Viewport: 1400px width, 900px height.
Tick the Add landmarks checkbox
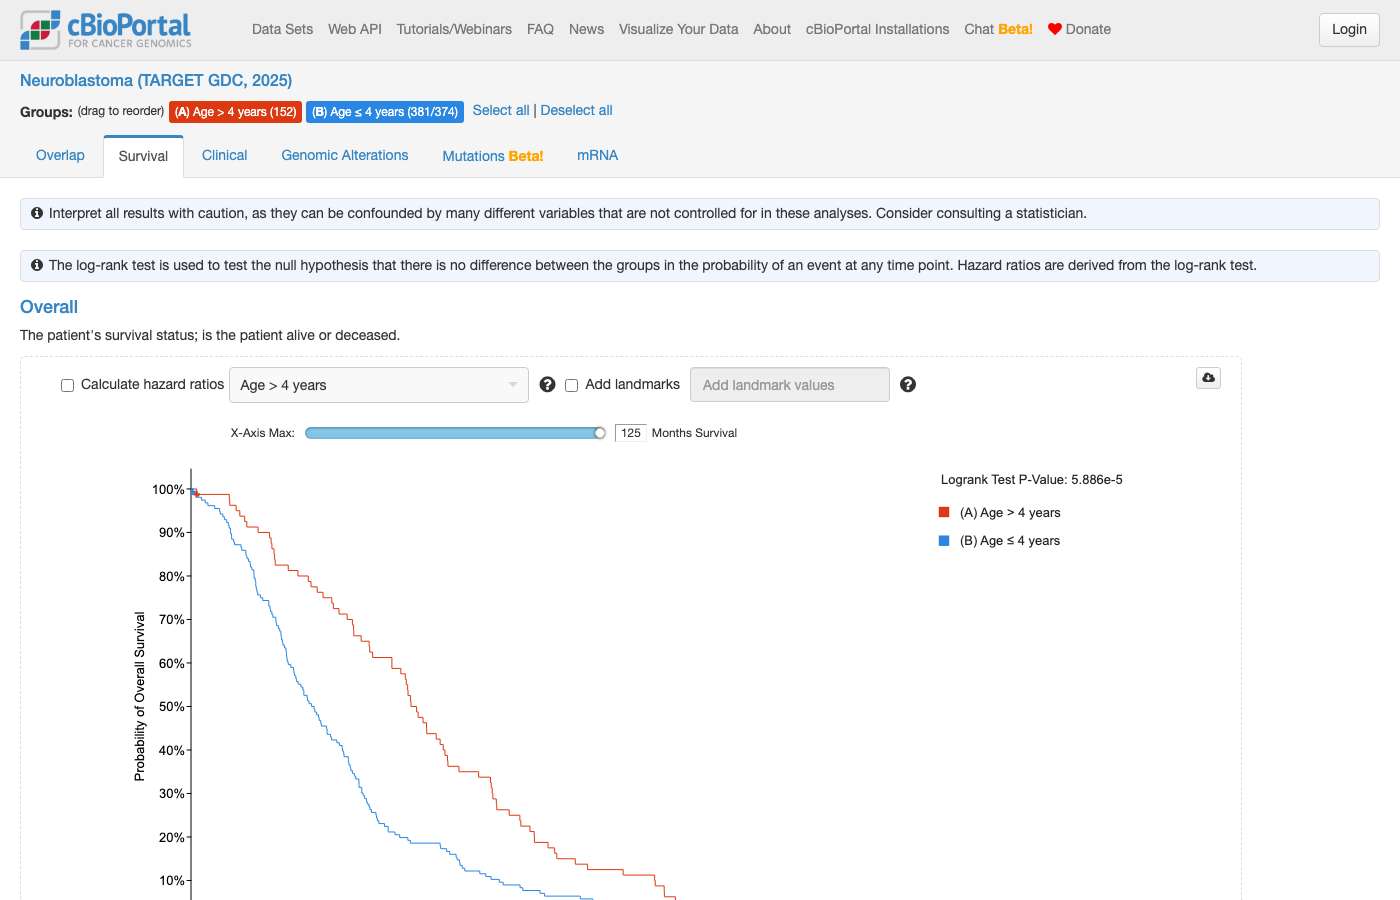tap(572, 385)
